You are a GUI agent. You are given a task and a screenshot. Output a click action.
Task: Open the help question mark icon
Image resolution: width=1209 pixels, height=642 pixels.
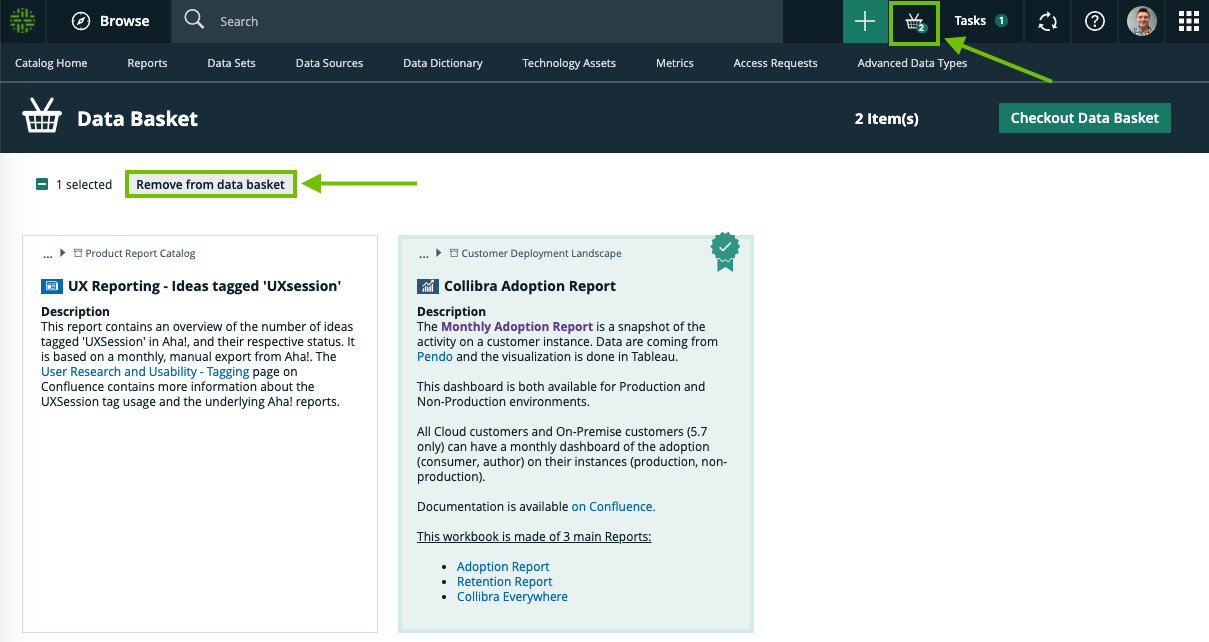click(1095, 21)
